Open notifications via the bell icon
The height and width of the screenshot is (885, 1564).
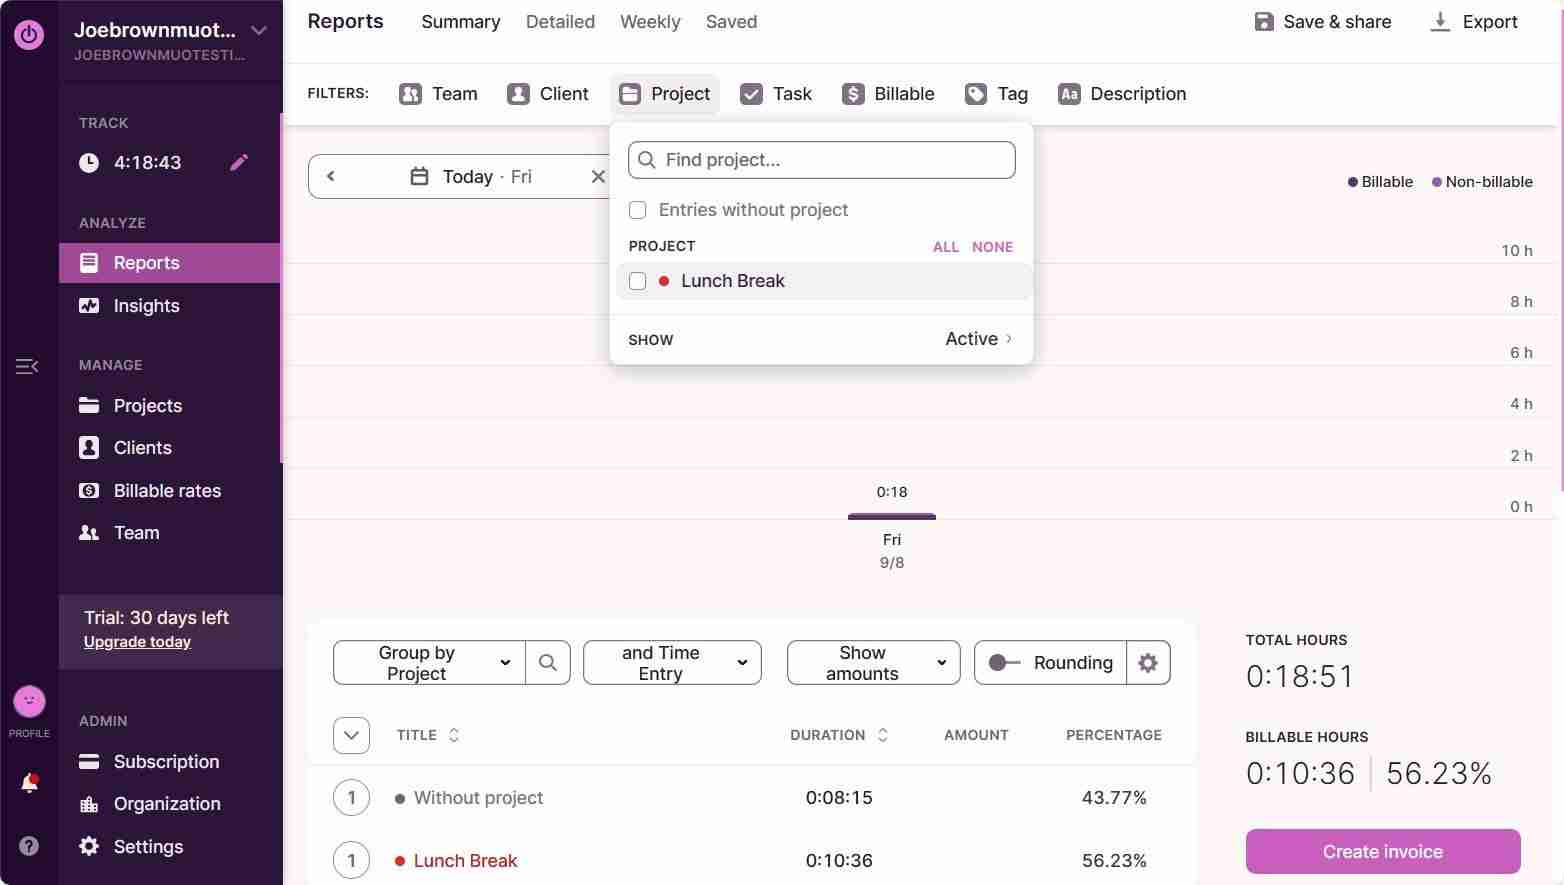coord(29,783)
